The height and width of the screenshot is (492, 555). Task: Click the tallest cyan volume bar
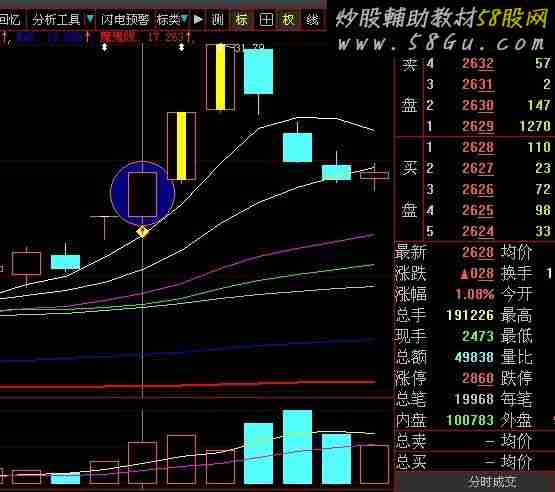coord(297,447)
